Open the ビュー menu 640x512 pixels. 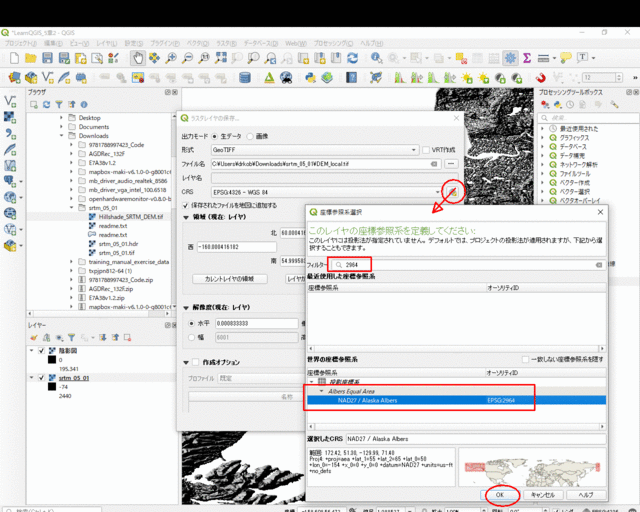(79, 43)
